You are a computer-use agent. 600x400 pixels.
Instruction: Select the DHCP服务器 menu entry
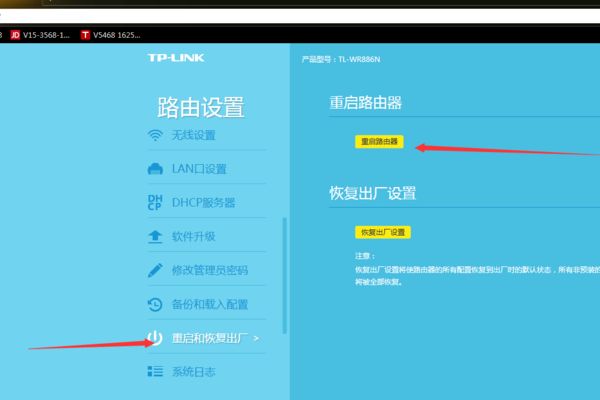coord(204,203)
